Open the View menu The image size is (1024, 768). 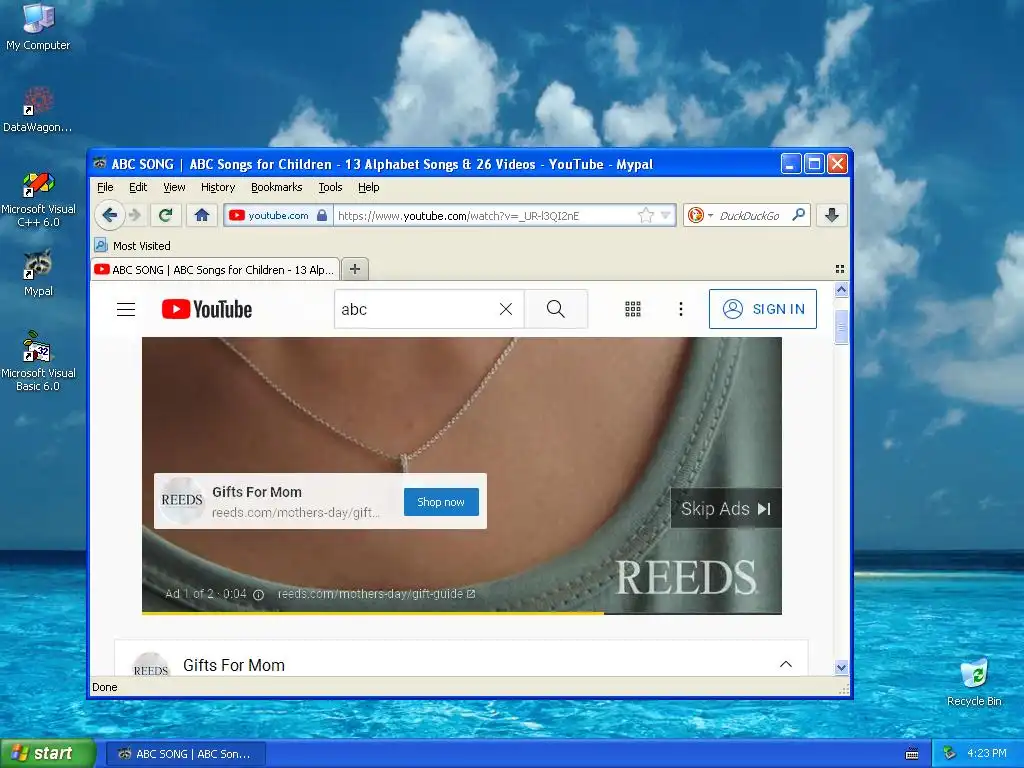tap(174, 187)
